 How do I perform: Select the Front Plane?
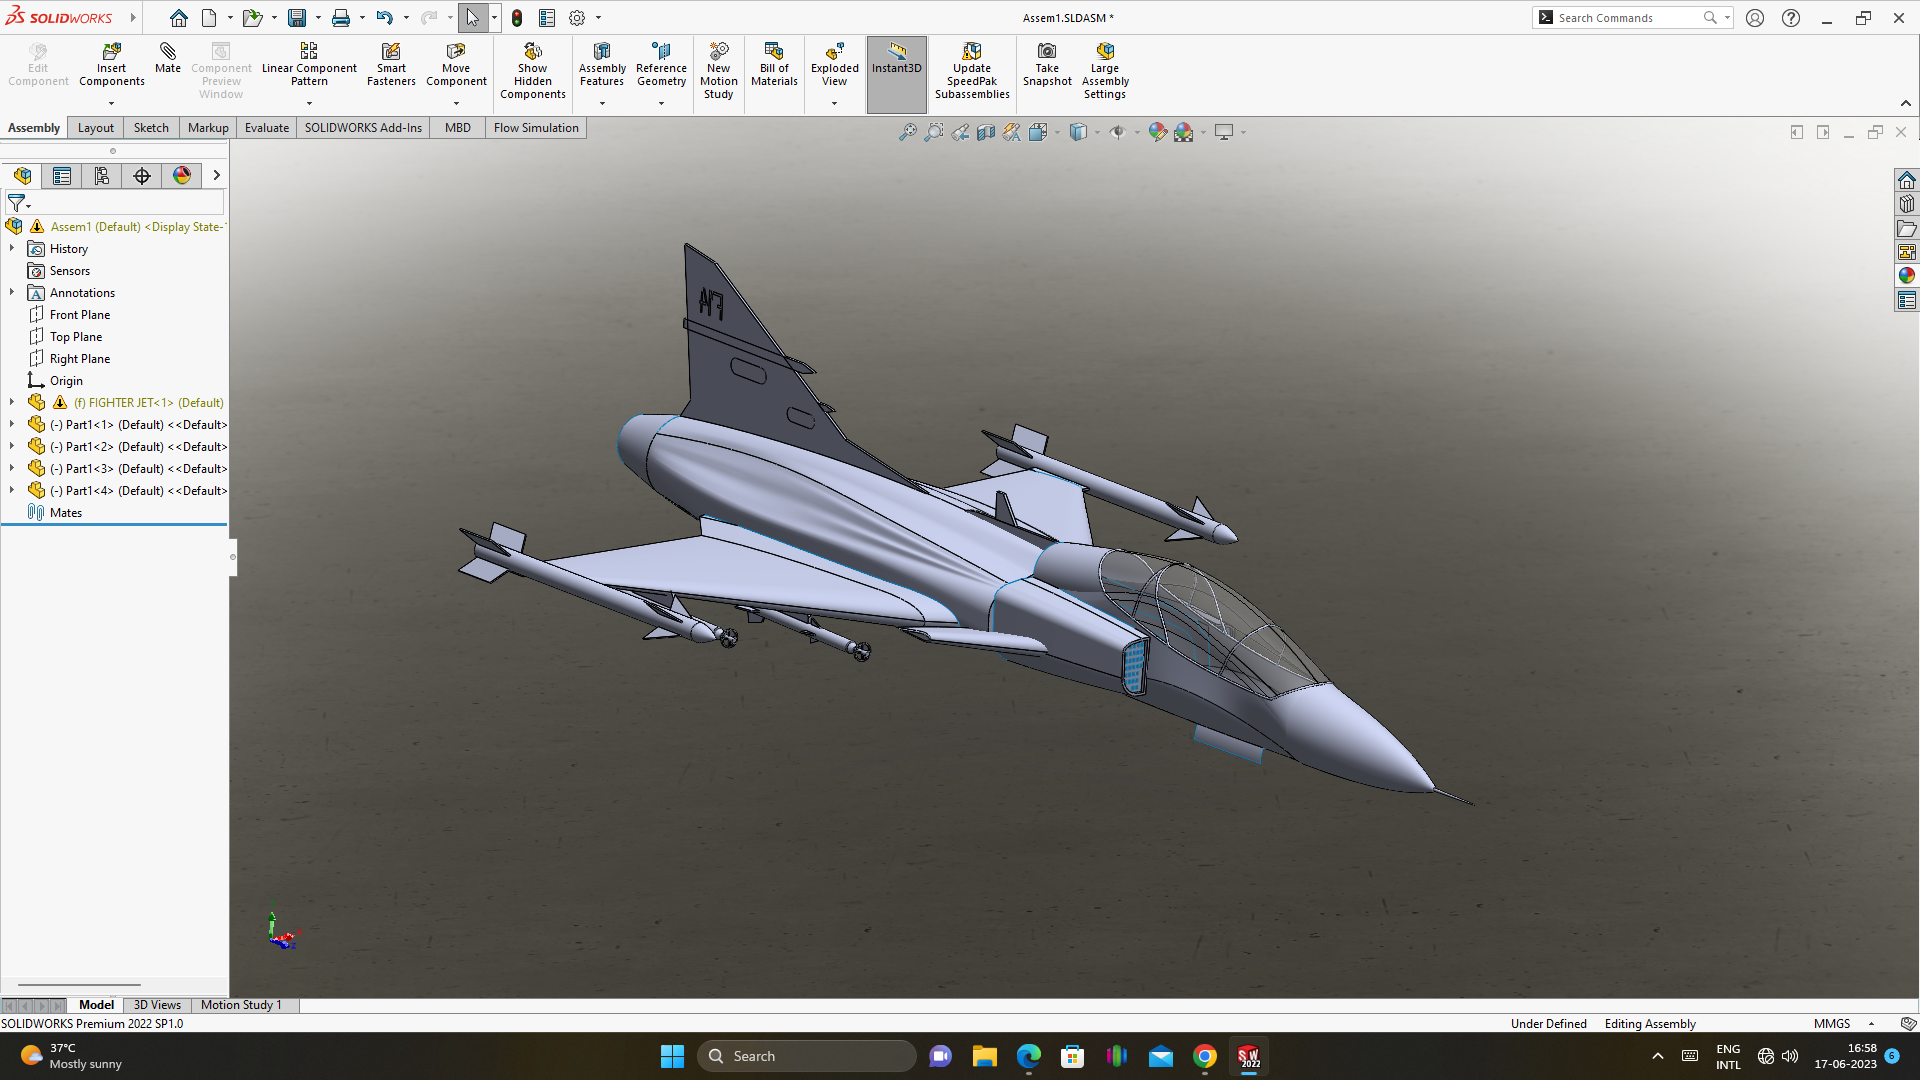[x=69, y=315]
